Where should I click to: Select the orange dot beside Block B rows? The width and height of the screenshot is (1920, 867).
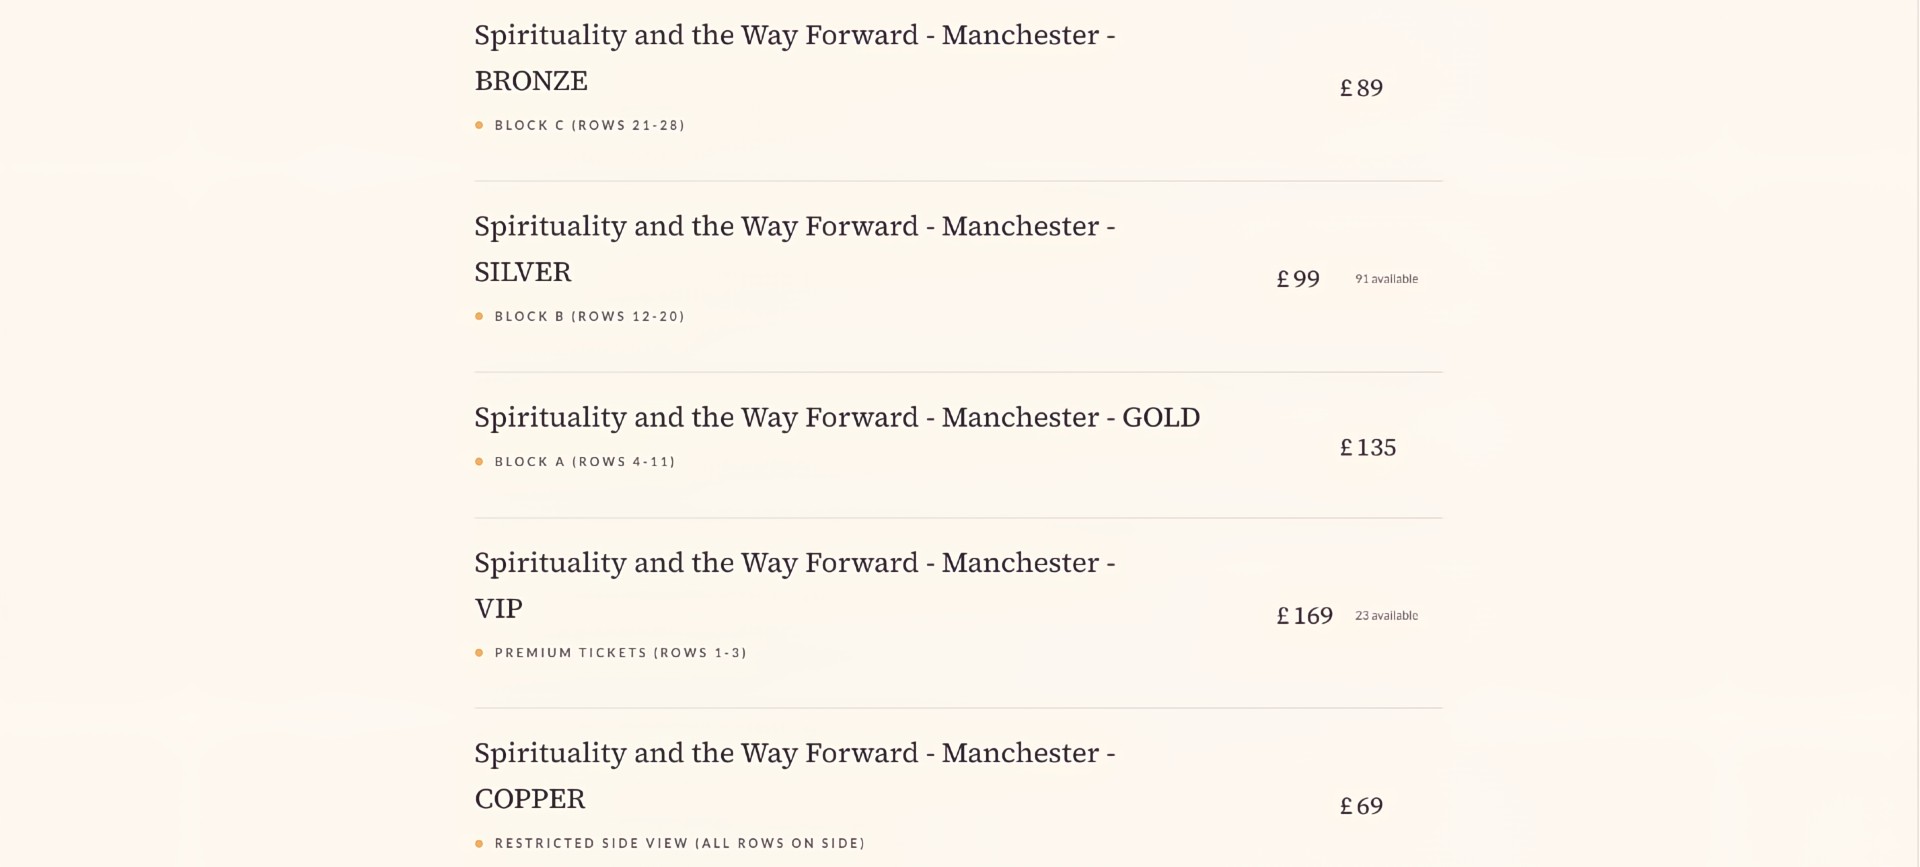(479, 316)
